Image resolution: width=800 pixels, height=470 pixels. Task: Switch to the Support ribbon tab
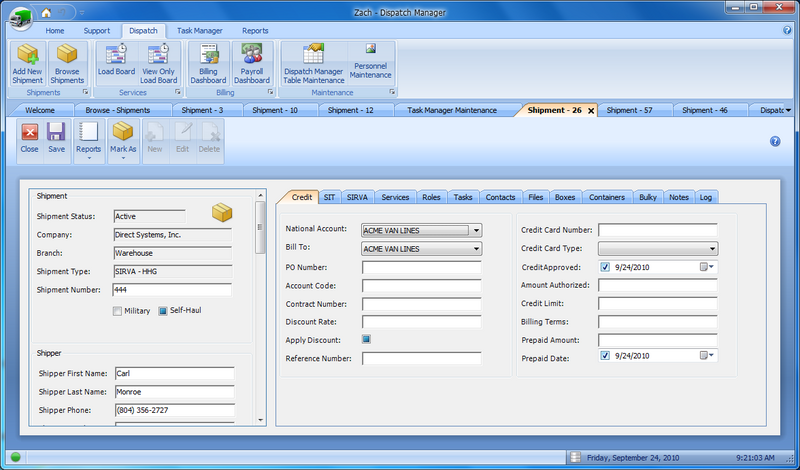[x=97, y=31]
